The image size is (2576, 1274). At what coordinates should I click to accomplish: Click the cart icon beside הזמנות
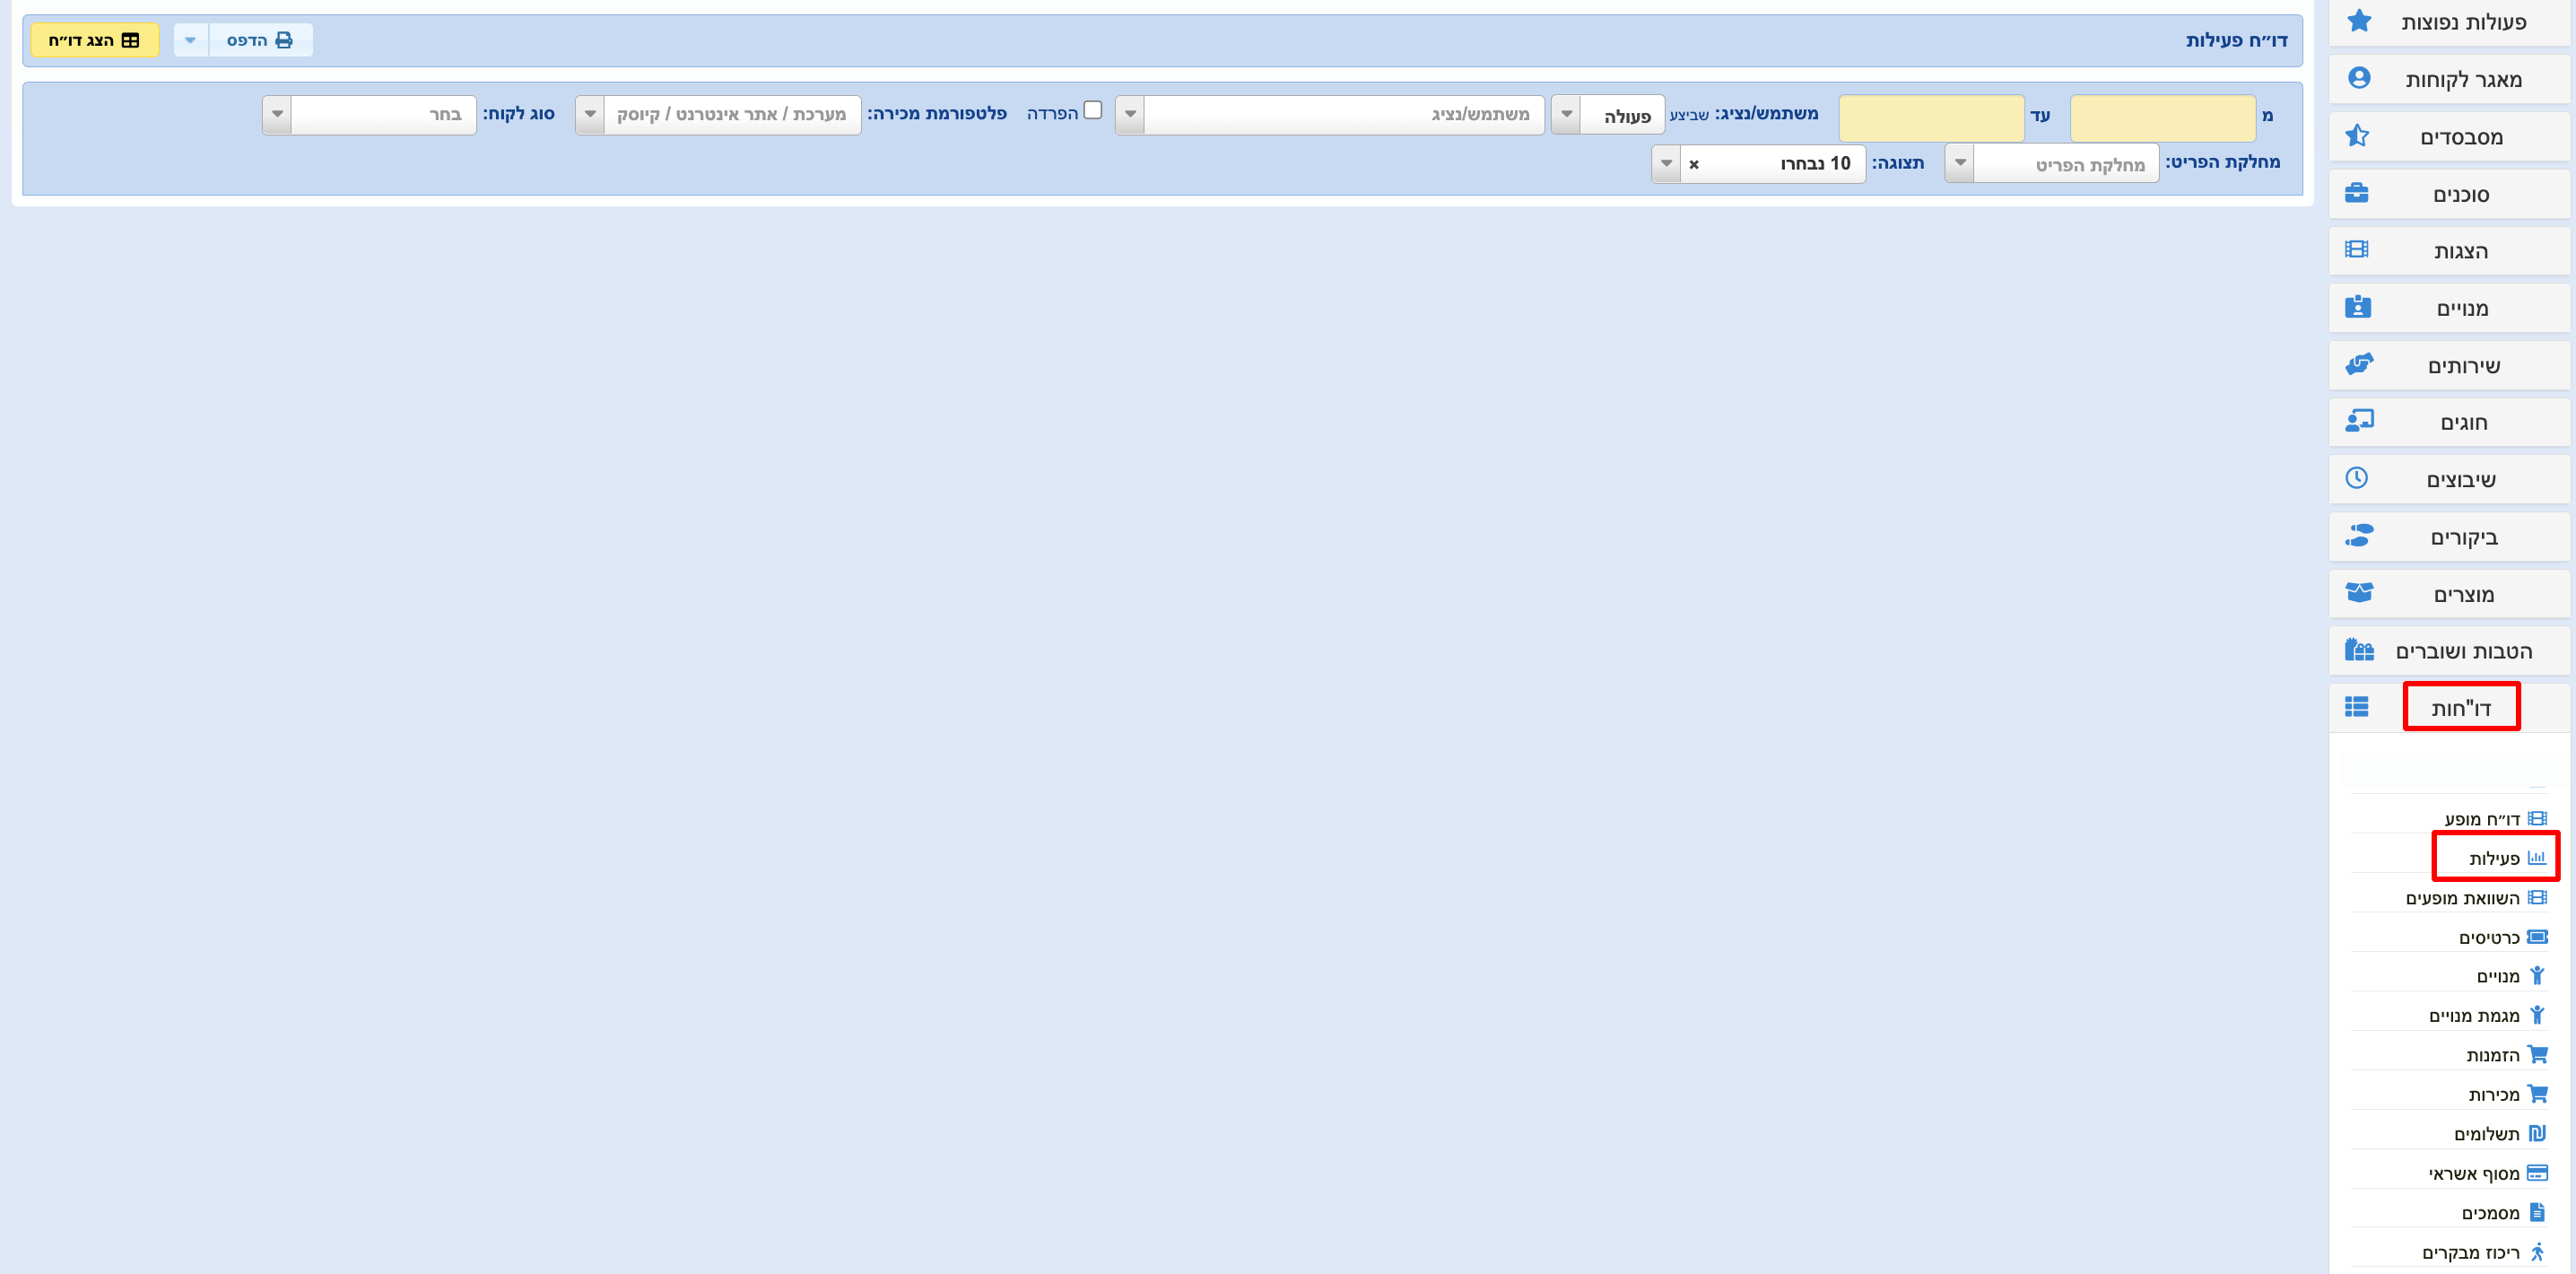click(2537, 1054)
